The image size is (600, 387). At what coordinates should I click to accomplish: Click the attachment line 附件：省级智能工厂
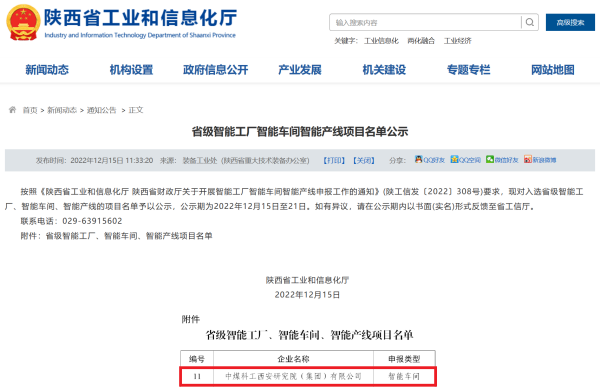(116, 236)
